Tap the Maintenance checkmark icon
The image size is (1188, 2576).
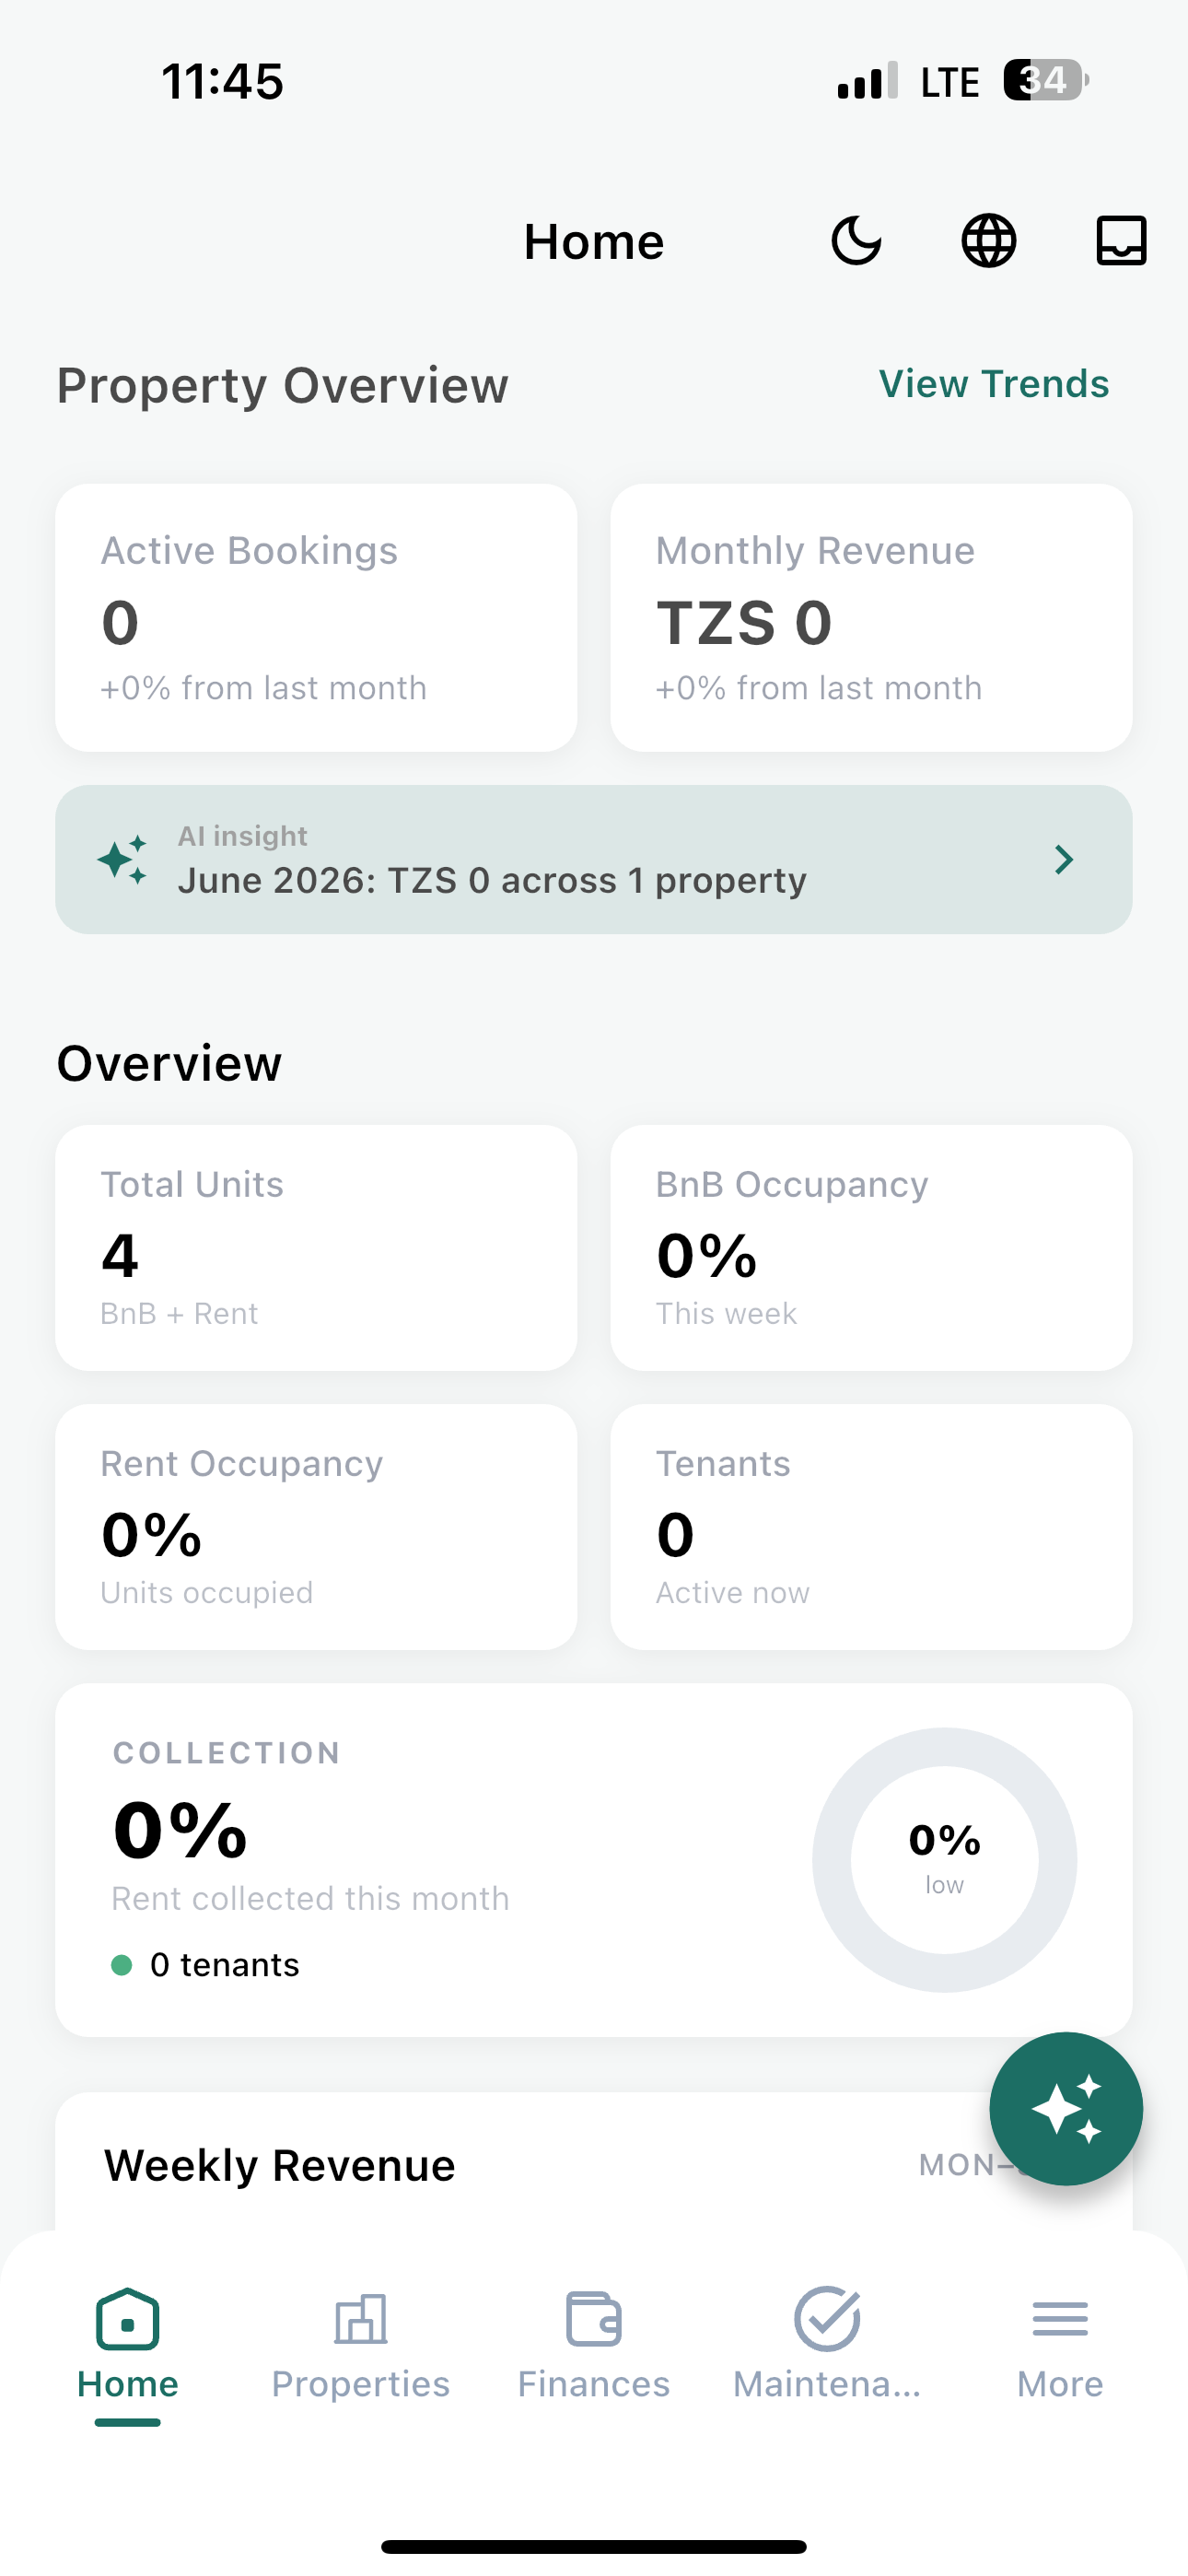(x=827, y=2318)
